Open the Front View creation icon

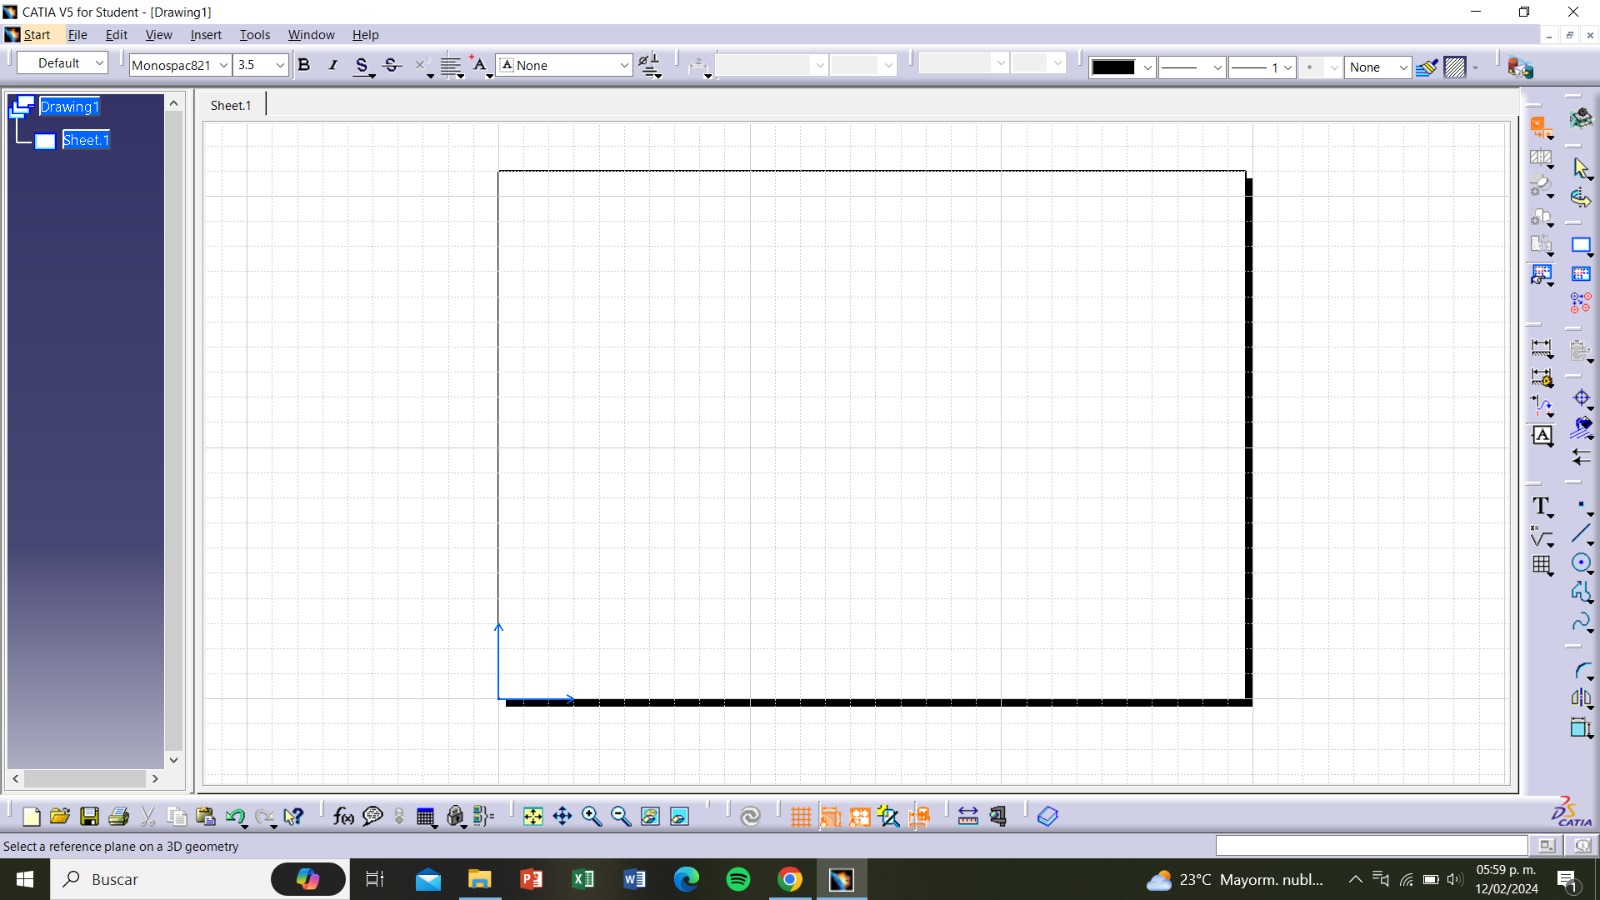[x=1542, y=128]
